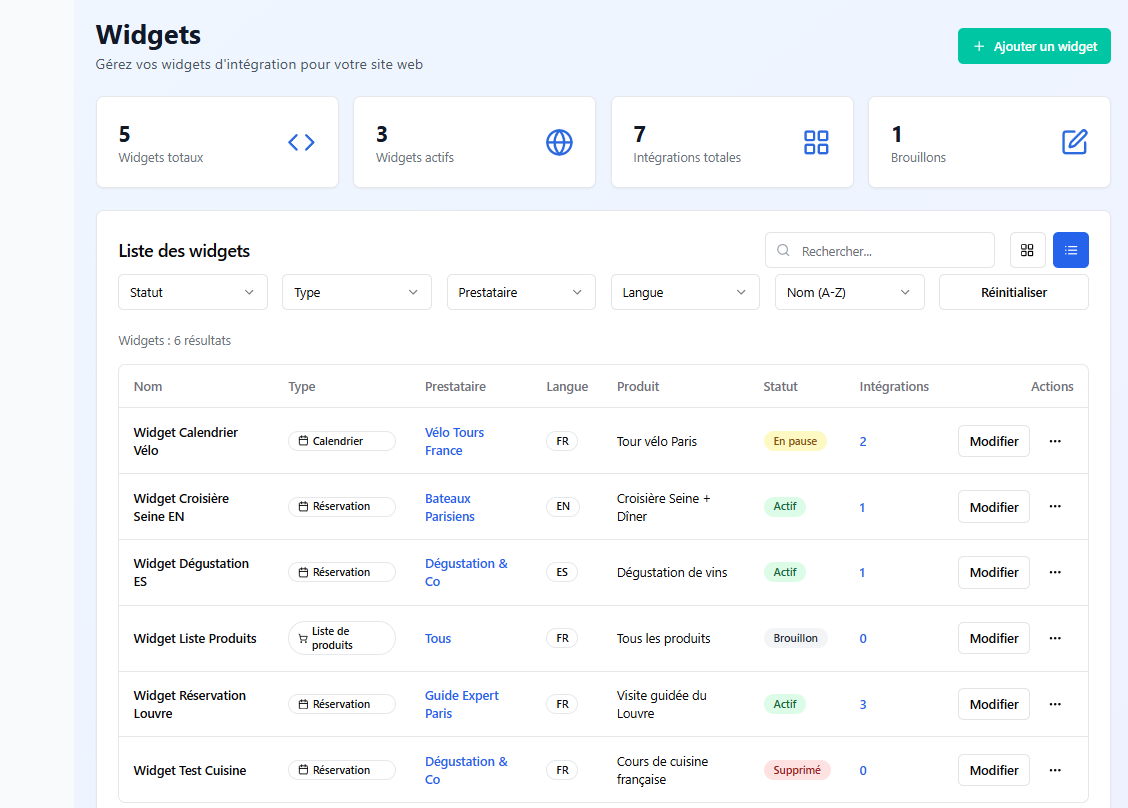1128x808 pixels.
Task: Expand the Statut filter dropdown
Action: tap(193, 292)
